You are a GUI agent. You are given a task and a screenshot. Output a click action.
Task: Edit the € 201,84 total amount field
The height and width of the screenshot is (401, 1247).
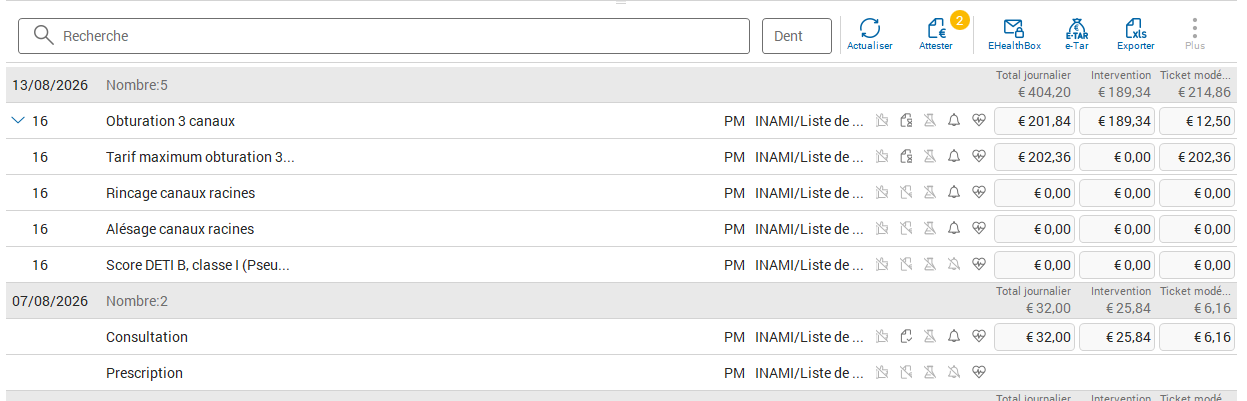(1034, 121)
